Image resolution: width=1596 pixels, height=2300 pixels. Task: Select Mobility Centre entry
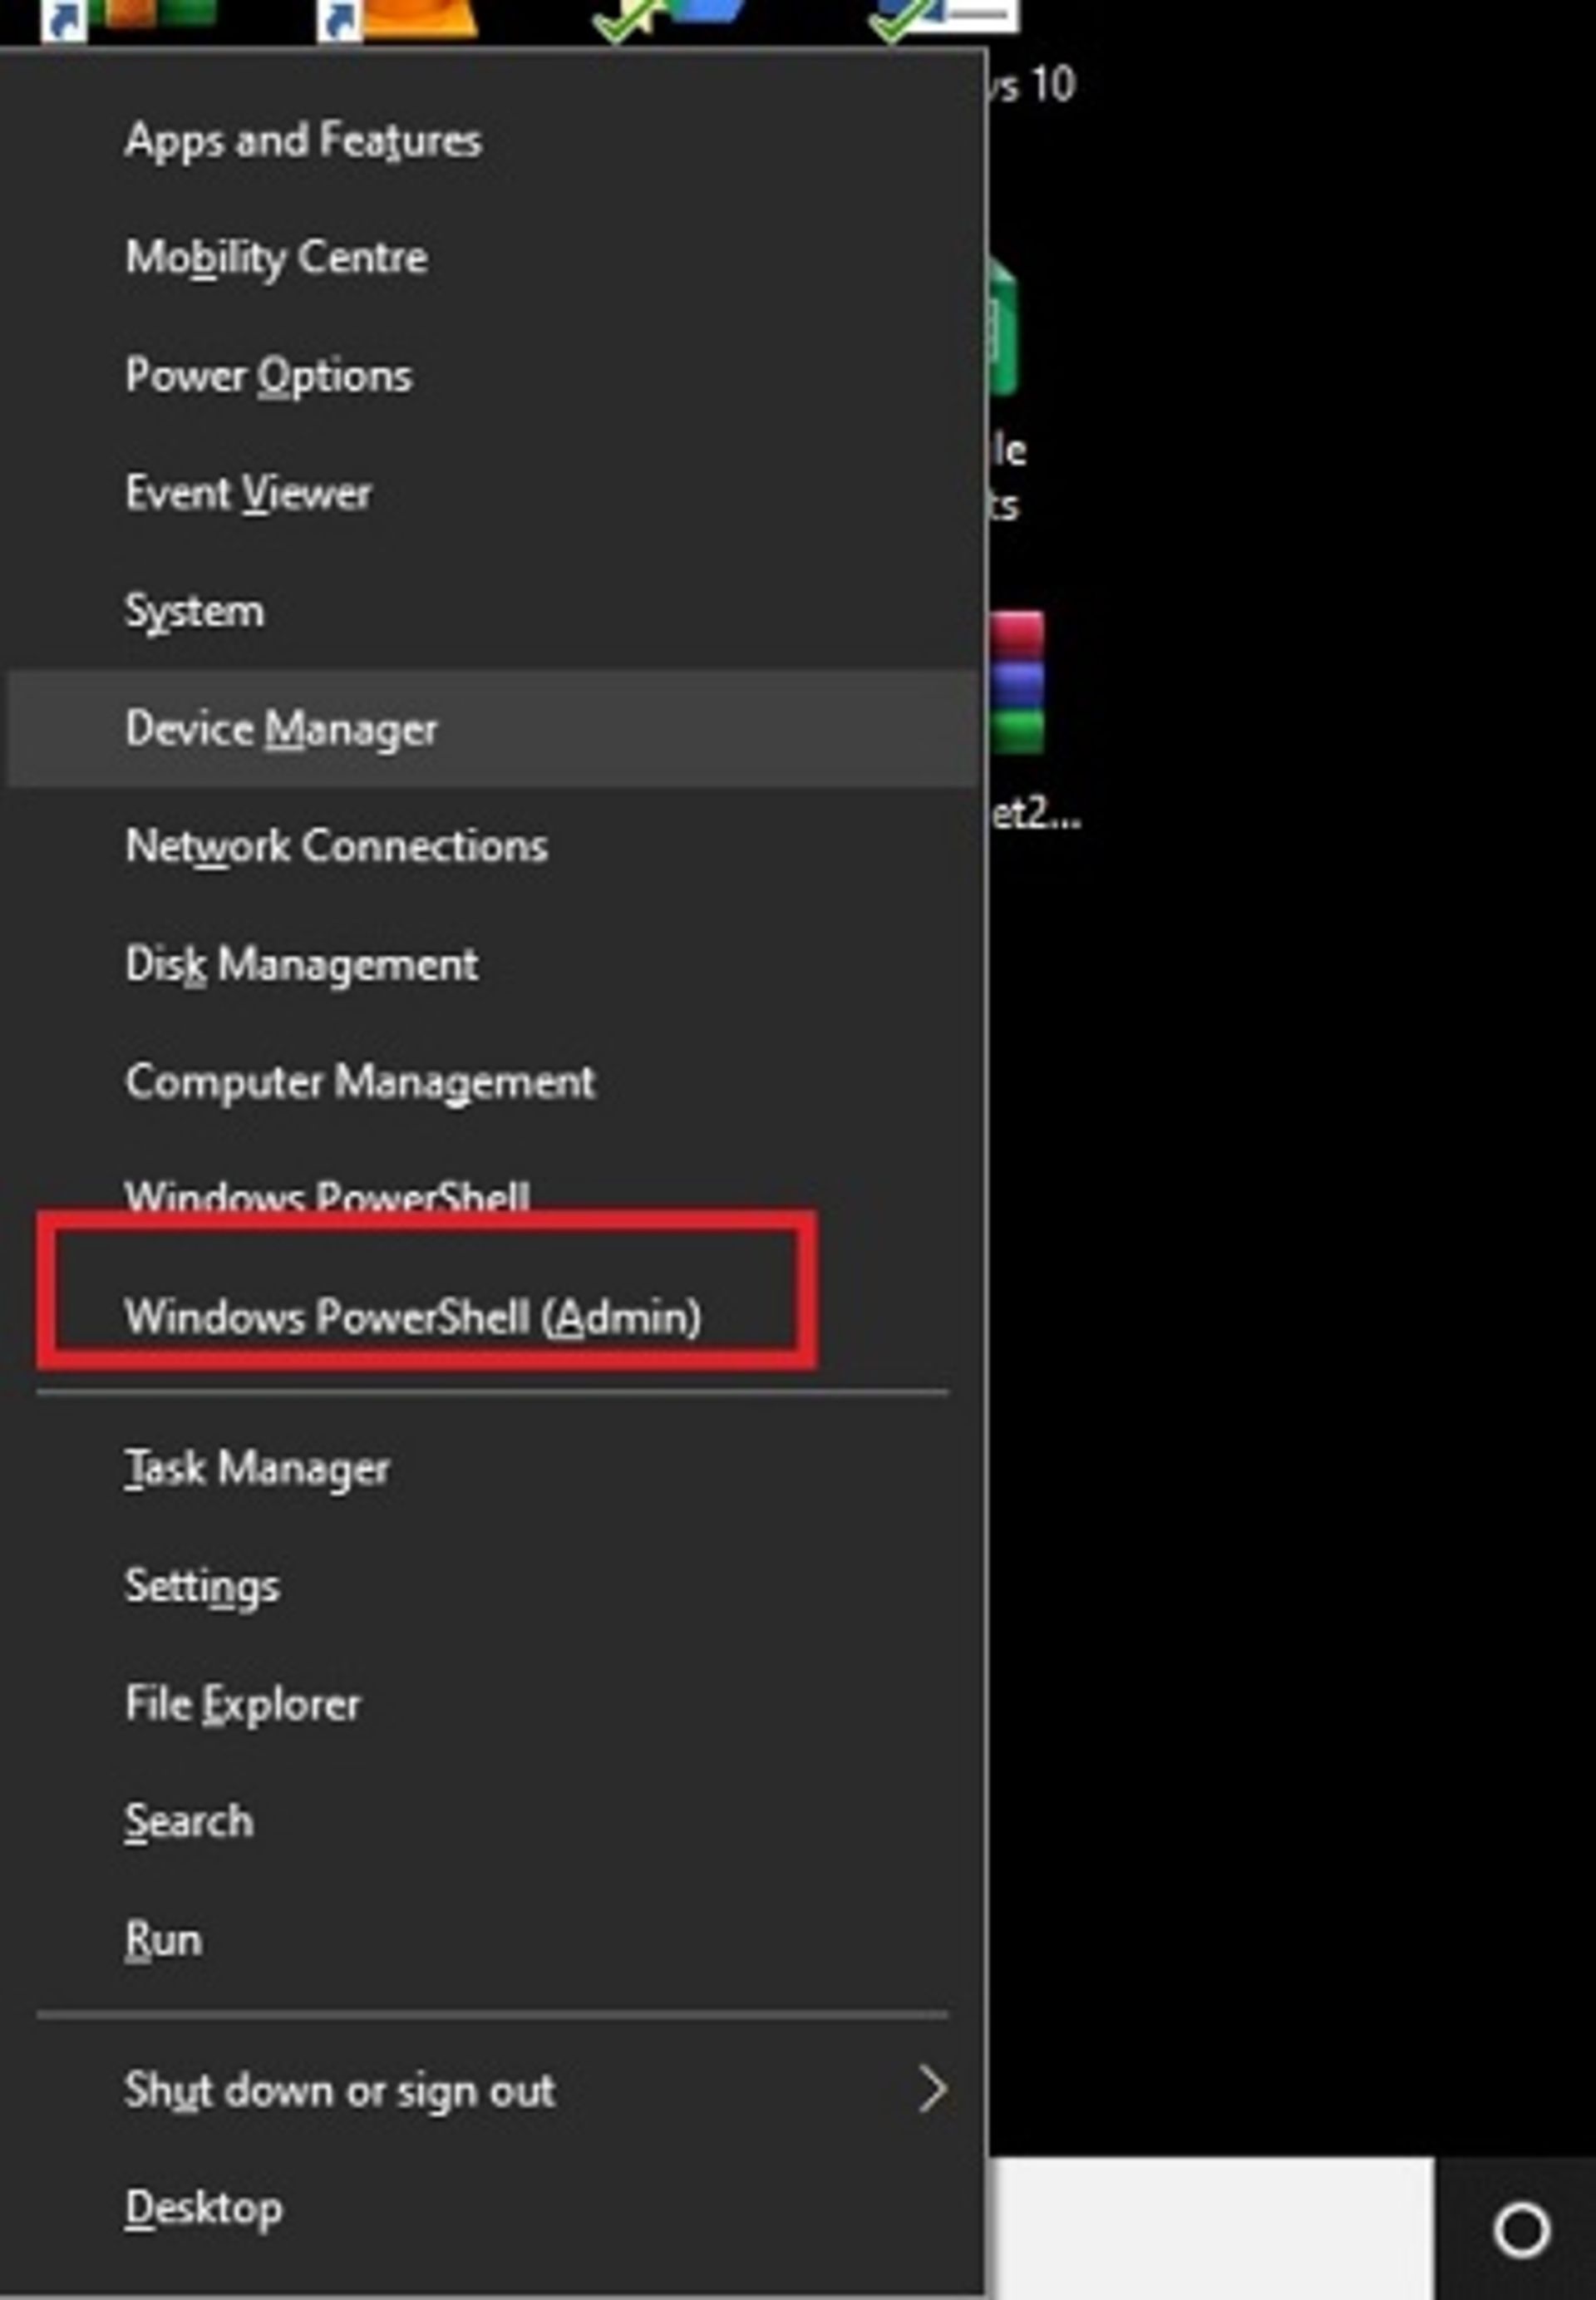[x=492, y=258]
